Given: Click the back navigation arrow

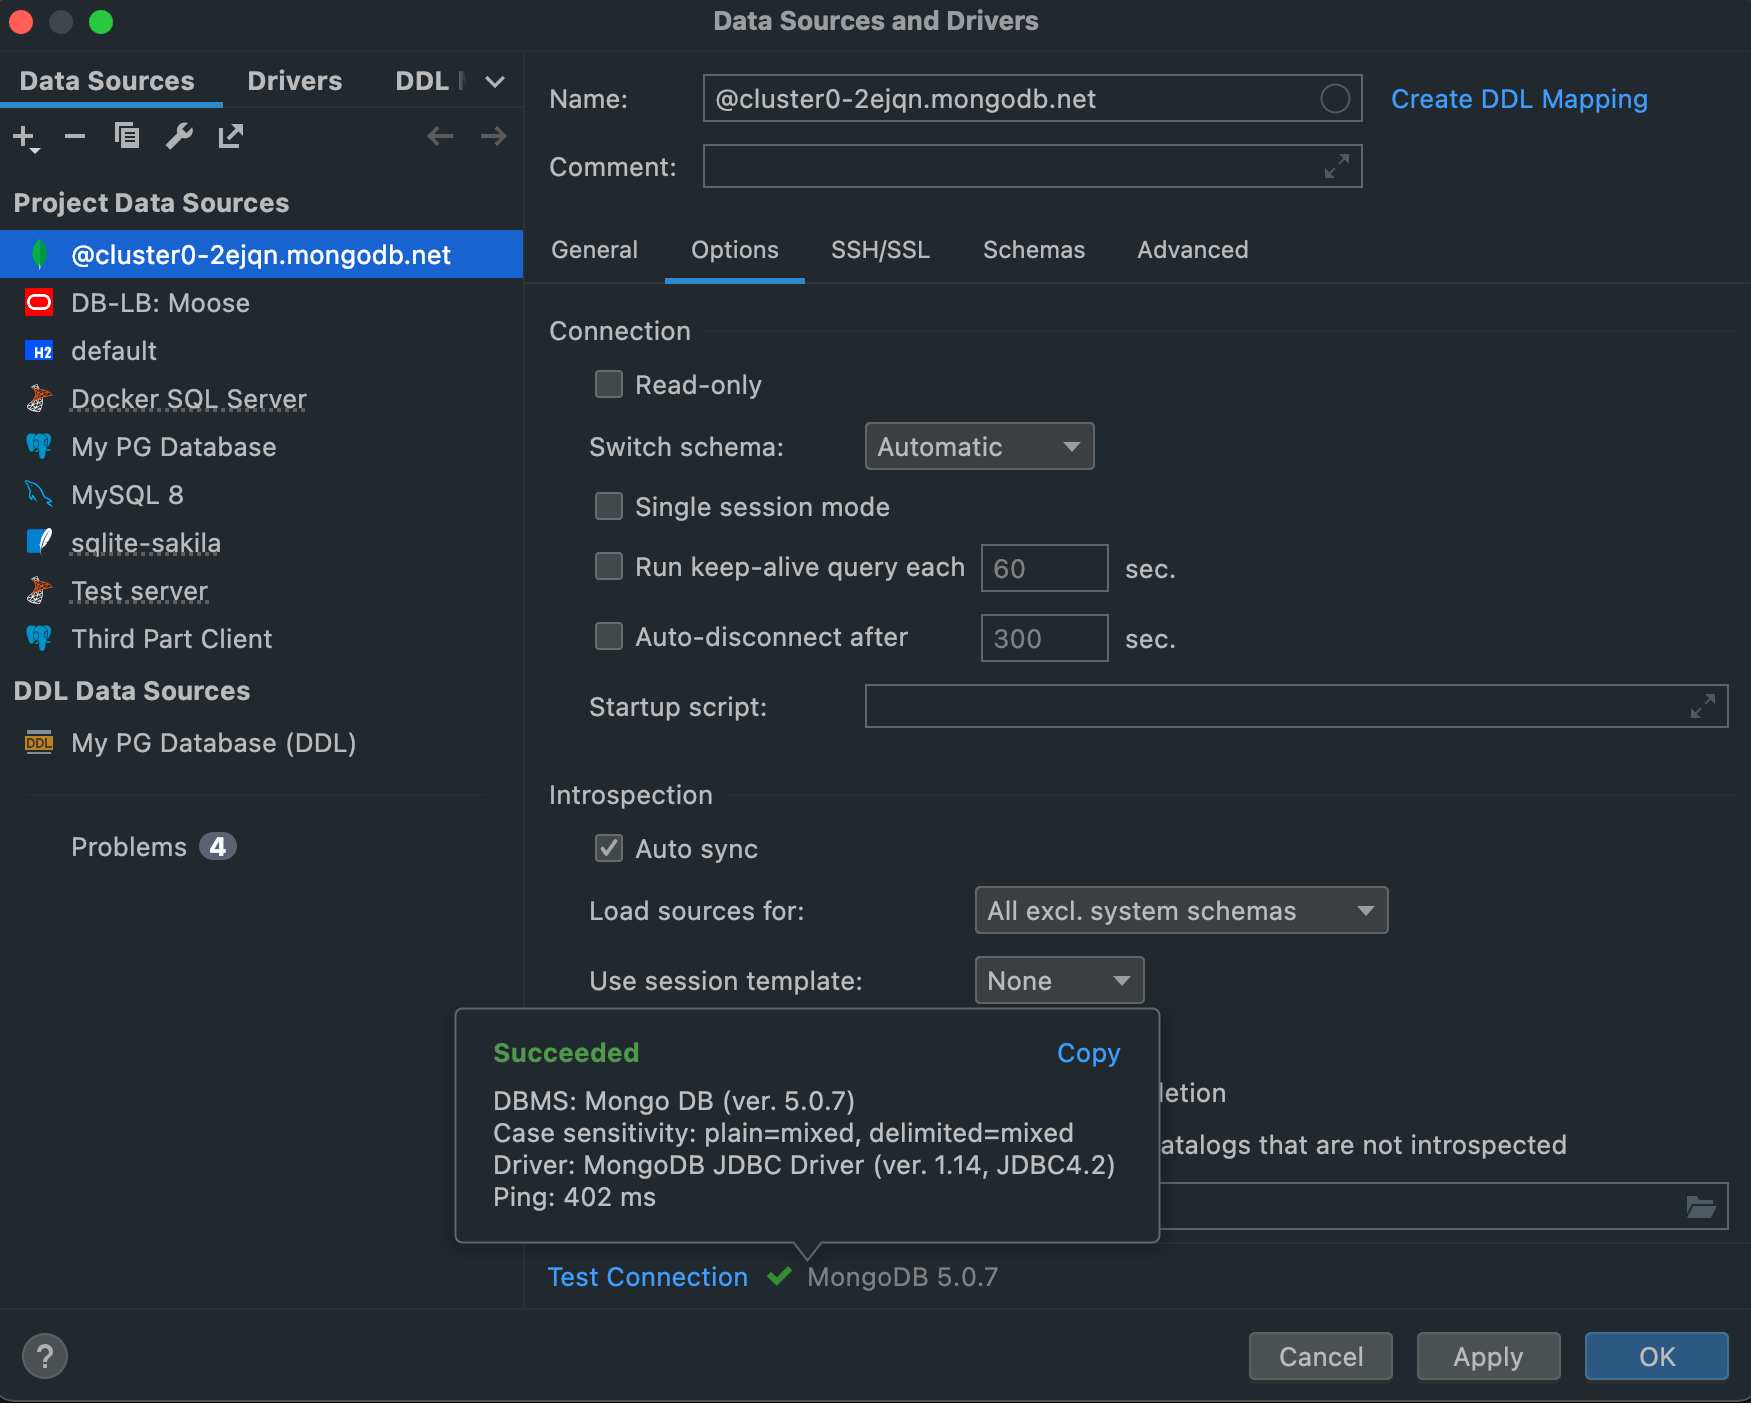Looking at the screenshot, I should click(439, 136).
